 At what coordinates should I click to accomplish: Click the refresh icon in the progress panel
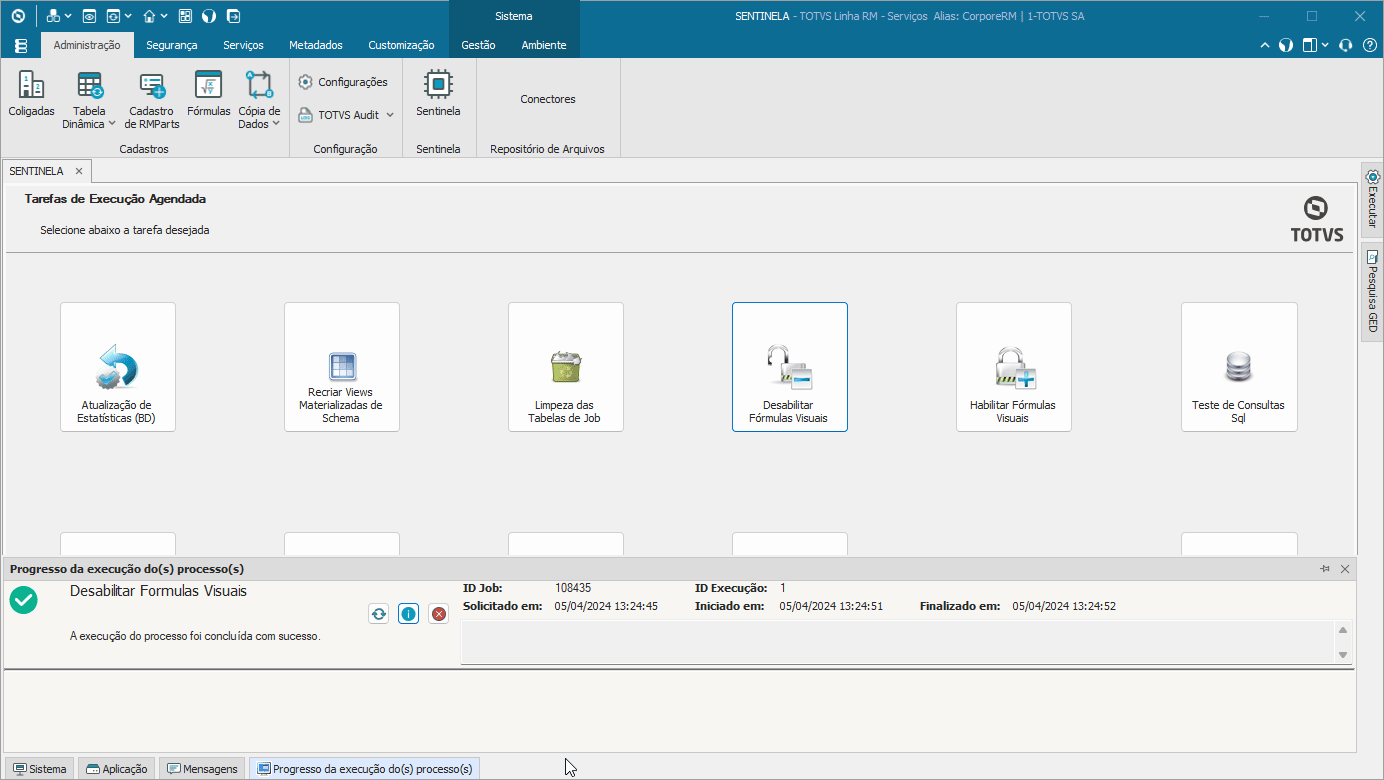pyautogui.click(x=378, y=614)
